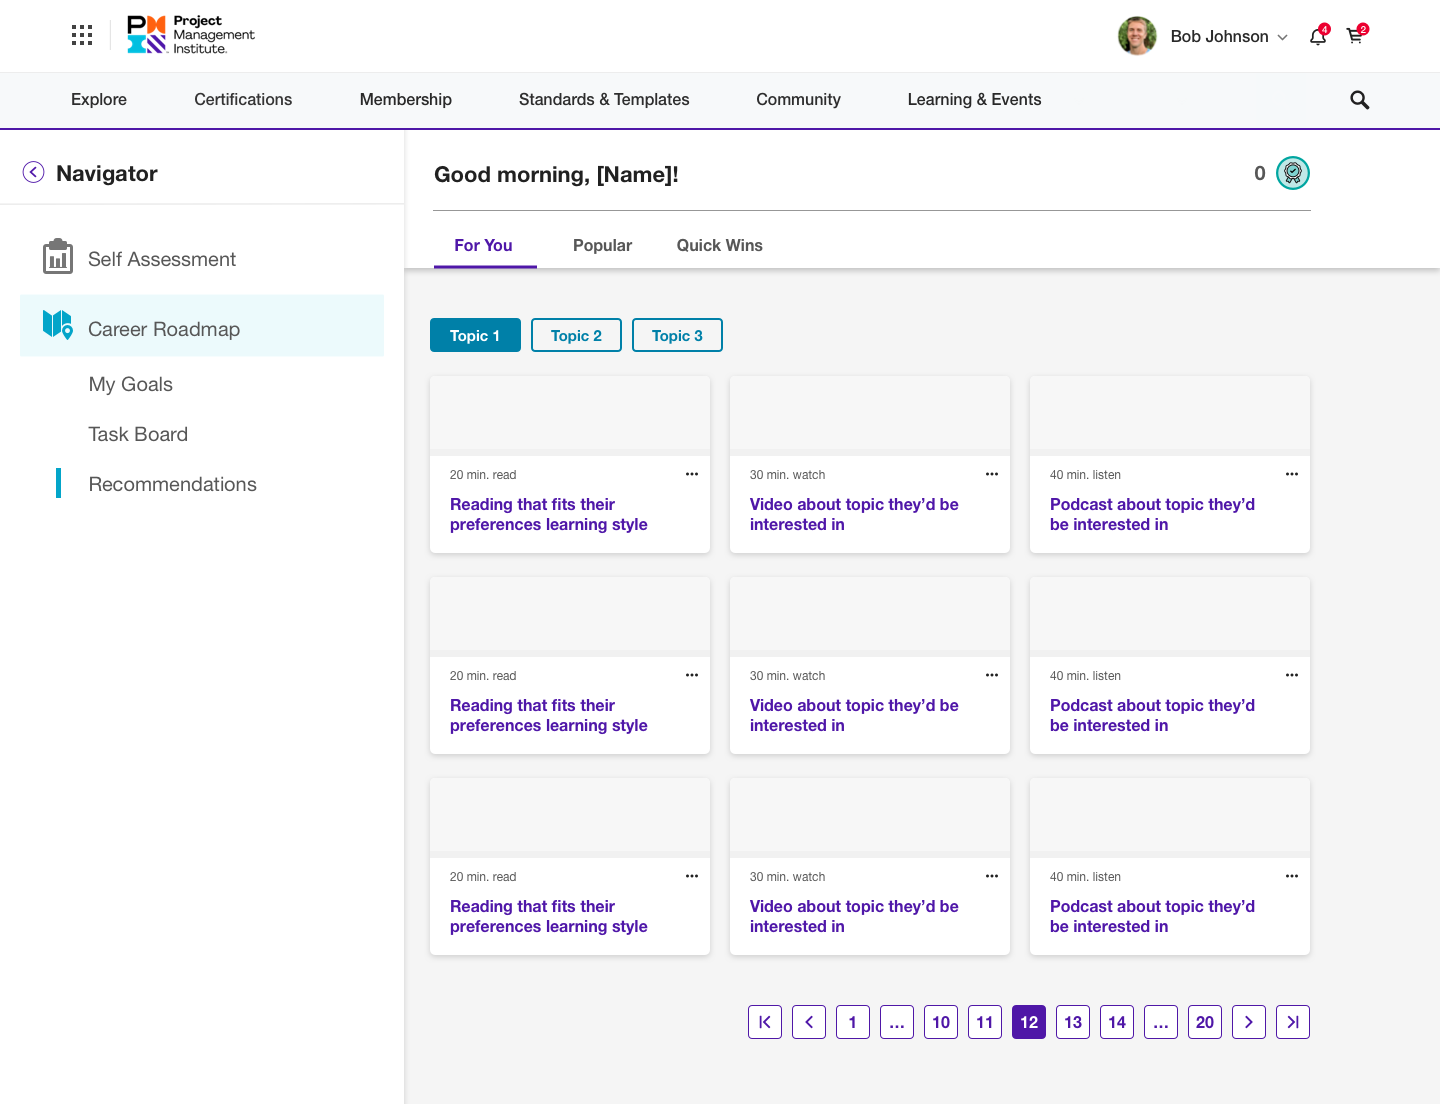Go to page 14
Viewport: 1440px width, 1104px height.
1117,1022
